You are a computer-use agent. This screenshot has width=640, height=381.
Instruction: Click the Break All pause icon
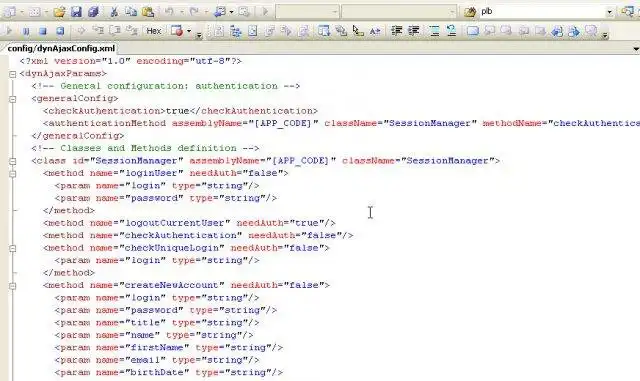[26, 31]
